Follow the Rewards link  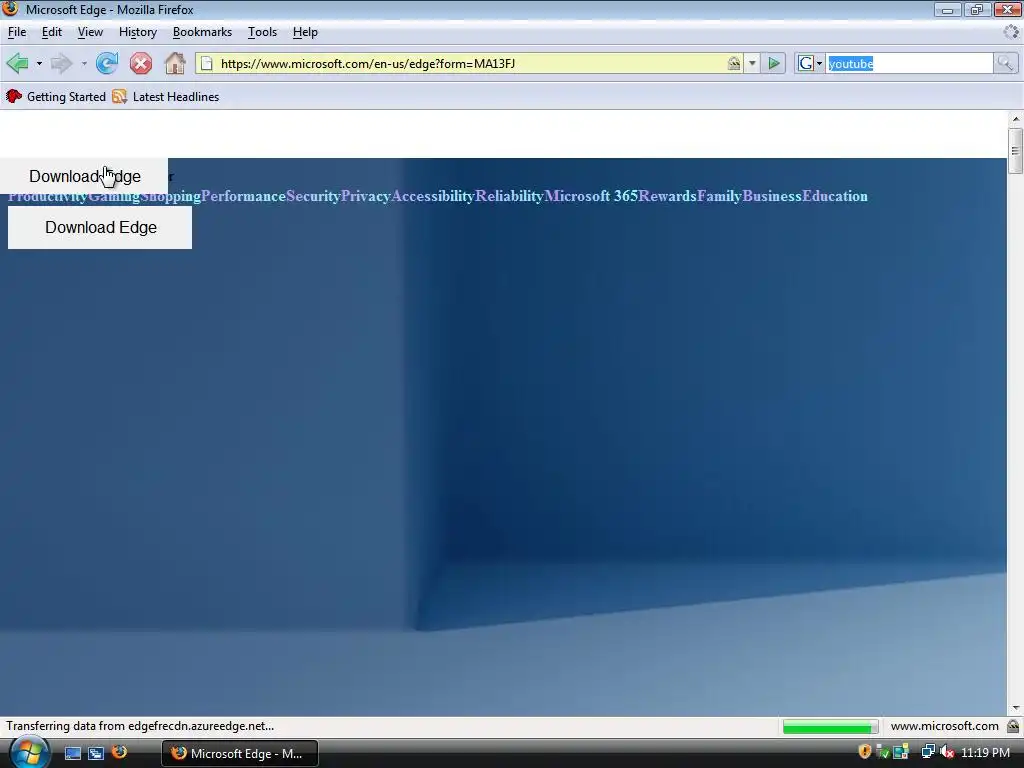[x=667, y=196]
